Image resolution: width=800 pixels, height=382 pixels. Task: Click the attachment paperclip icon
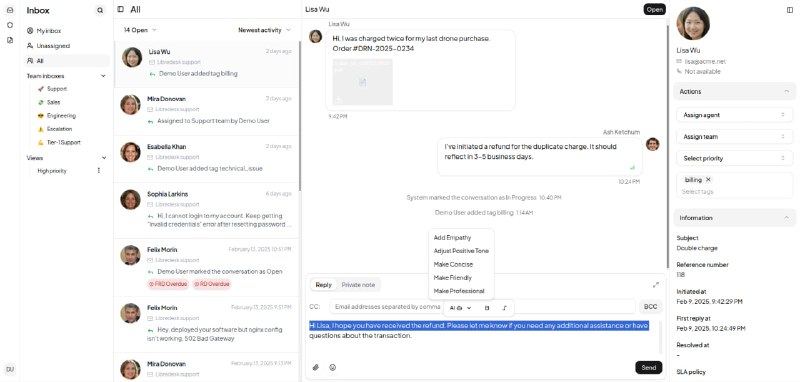(316, 367)
